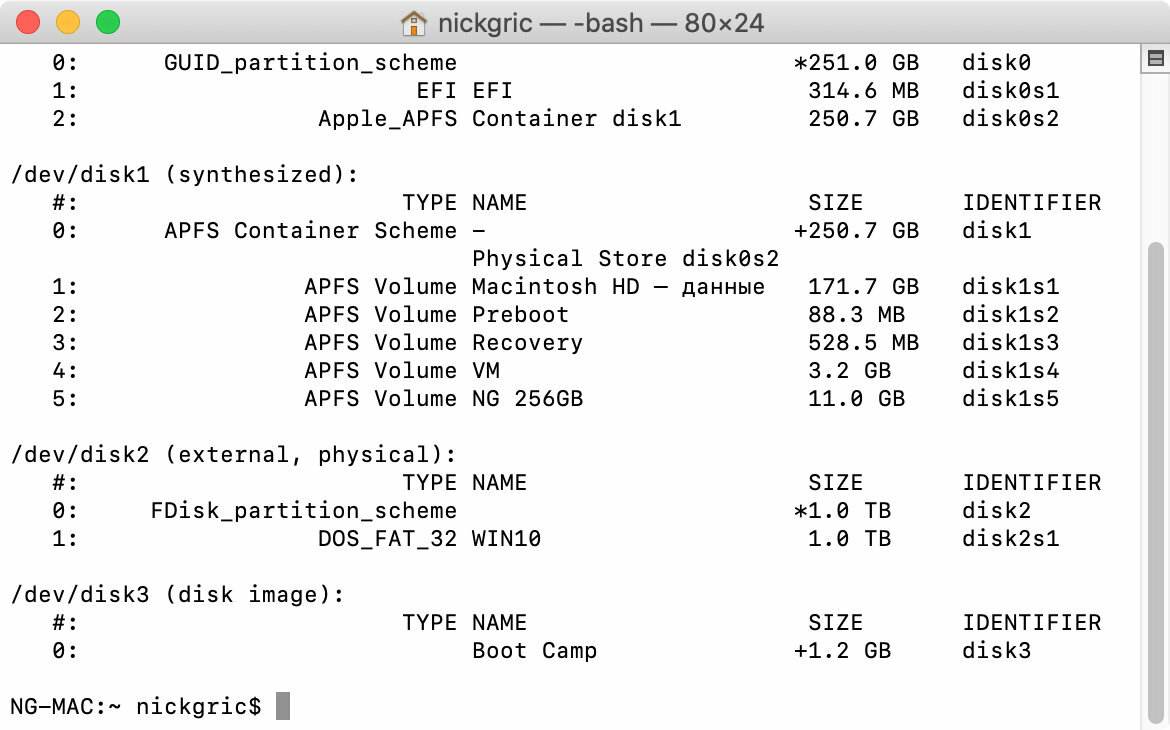Click the 'WIN10' partition name
The image size is (1170, 730).
507,538
